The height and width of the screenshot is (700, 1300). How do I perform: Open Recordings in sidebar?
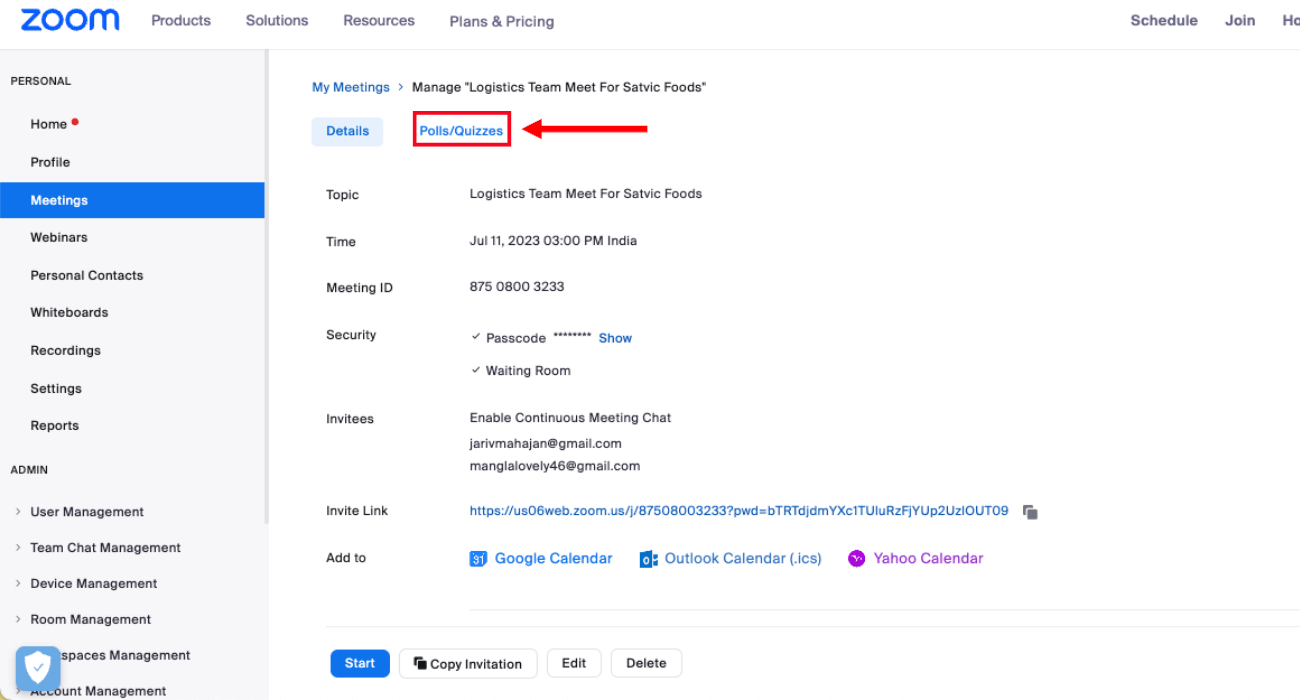pos(66,350)
